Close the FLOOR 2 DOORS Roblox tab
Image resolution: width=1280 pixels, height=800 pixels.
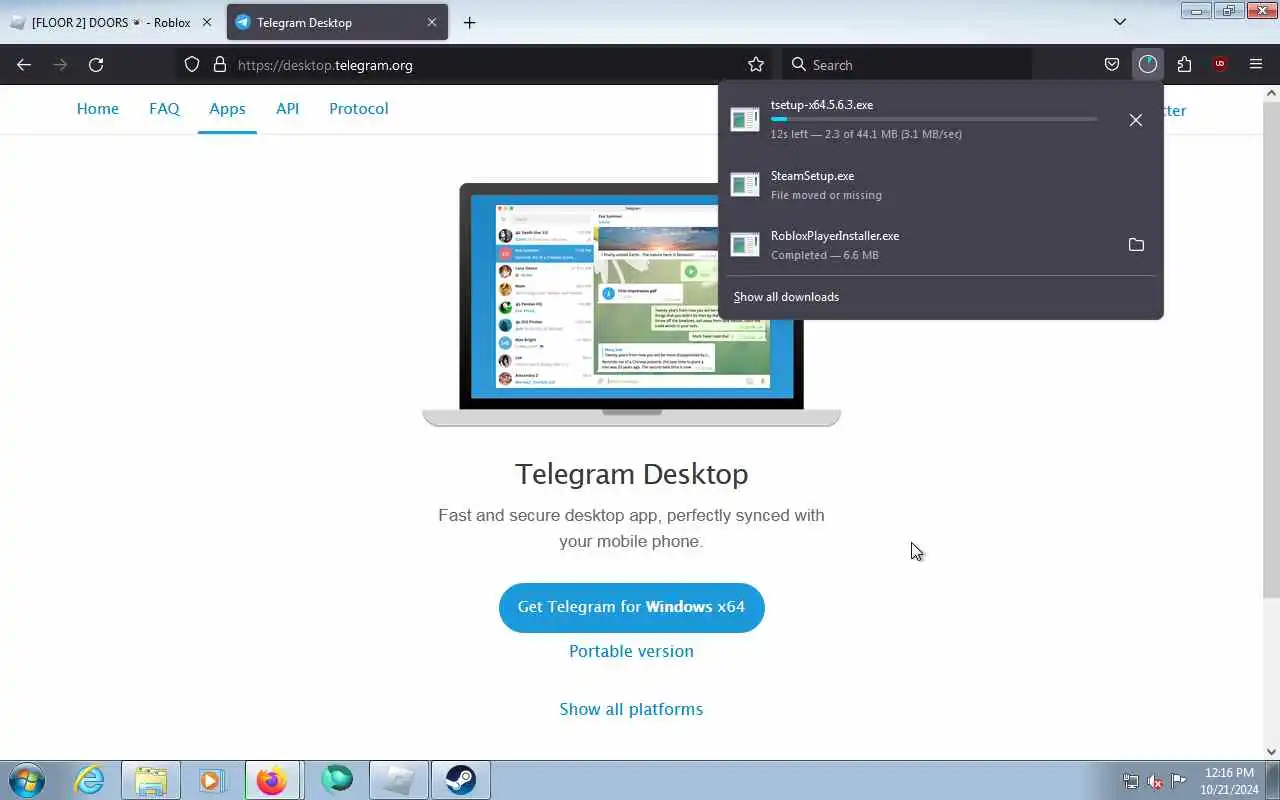(x=208, y=22)
